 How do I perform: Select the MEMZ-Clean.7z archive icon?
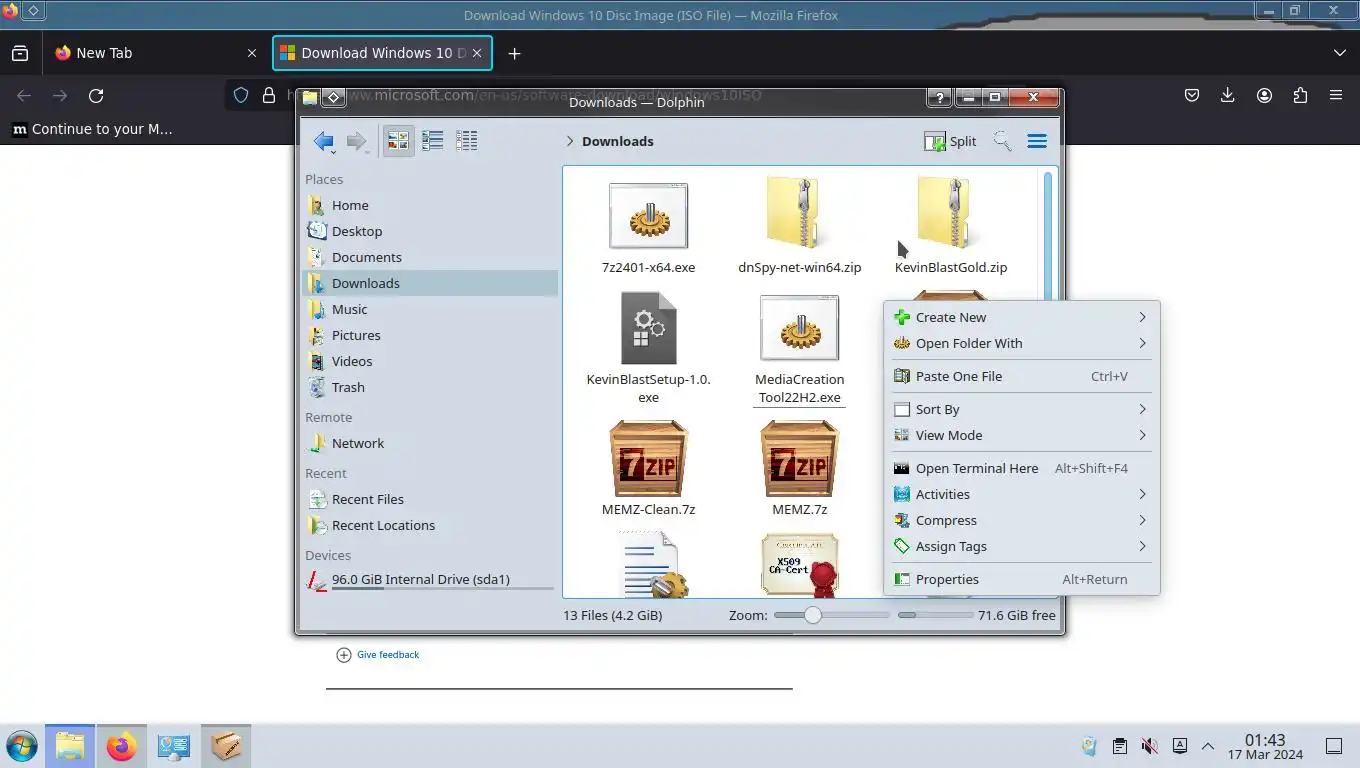648,458
